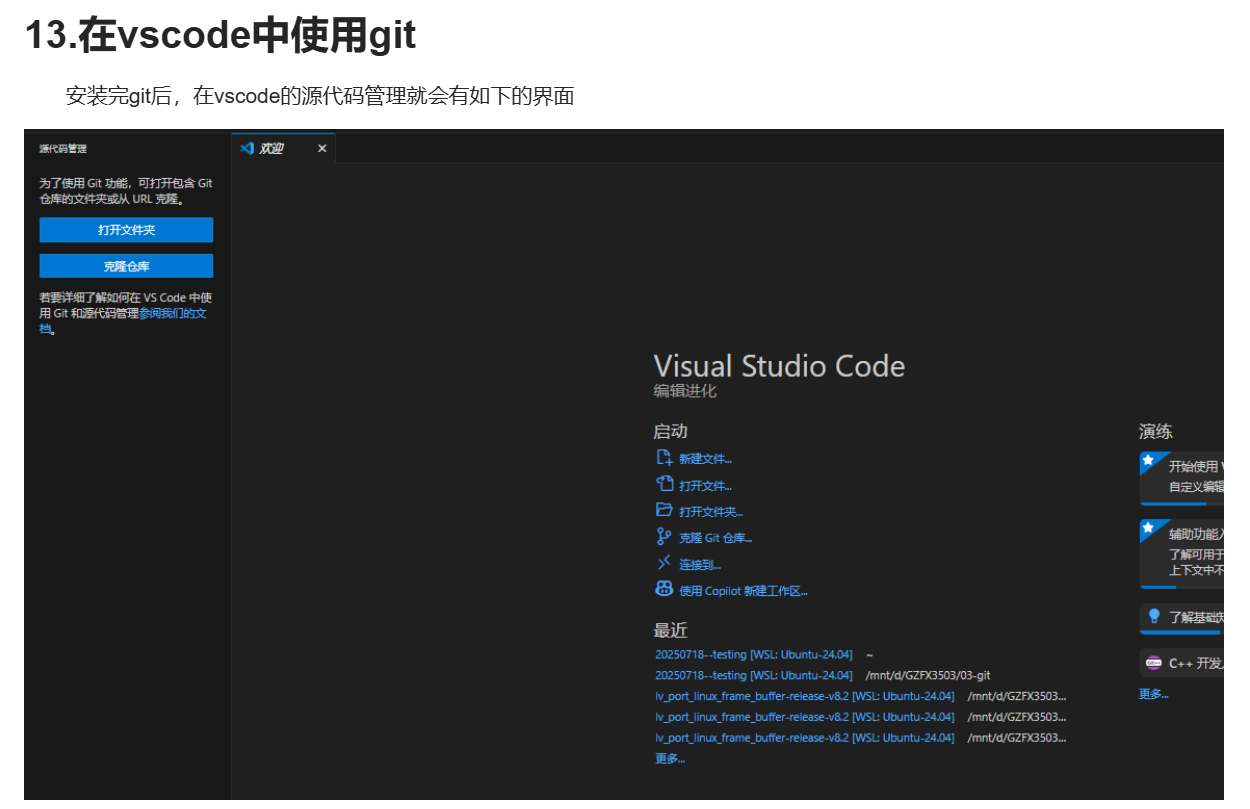The width and height of the screenshot is (1250, 809).
Task: Click the remote connect icon beside 连接到
Action: click(x=664, y=563)
